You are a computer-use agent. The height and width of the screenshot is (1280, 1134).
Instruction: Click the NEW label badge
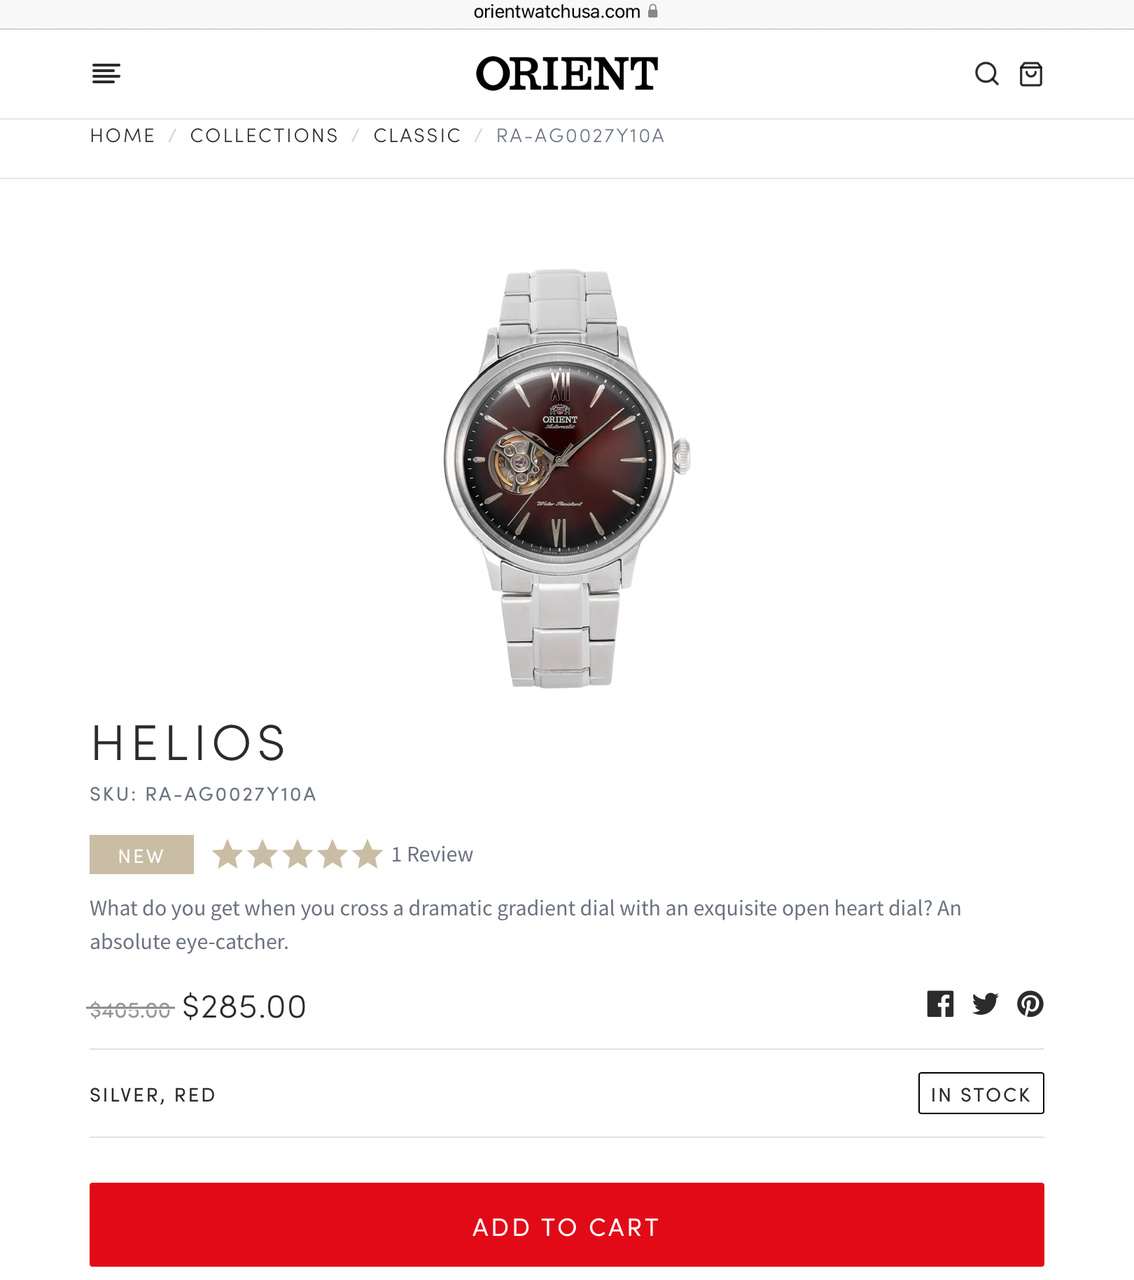(x=141, y=855)
